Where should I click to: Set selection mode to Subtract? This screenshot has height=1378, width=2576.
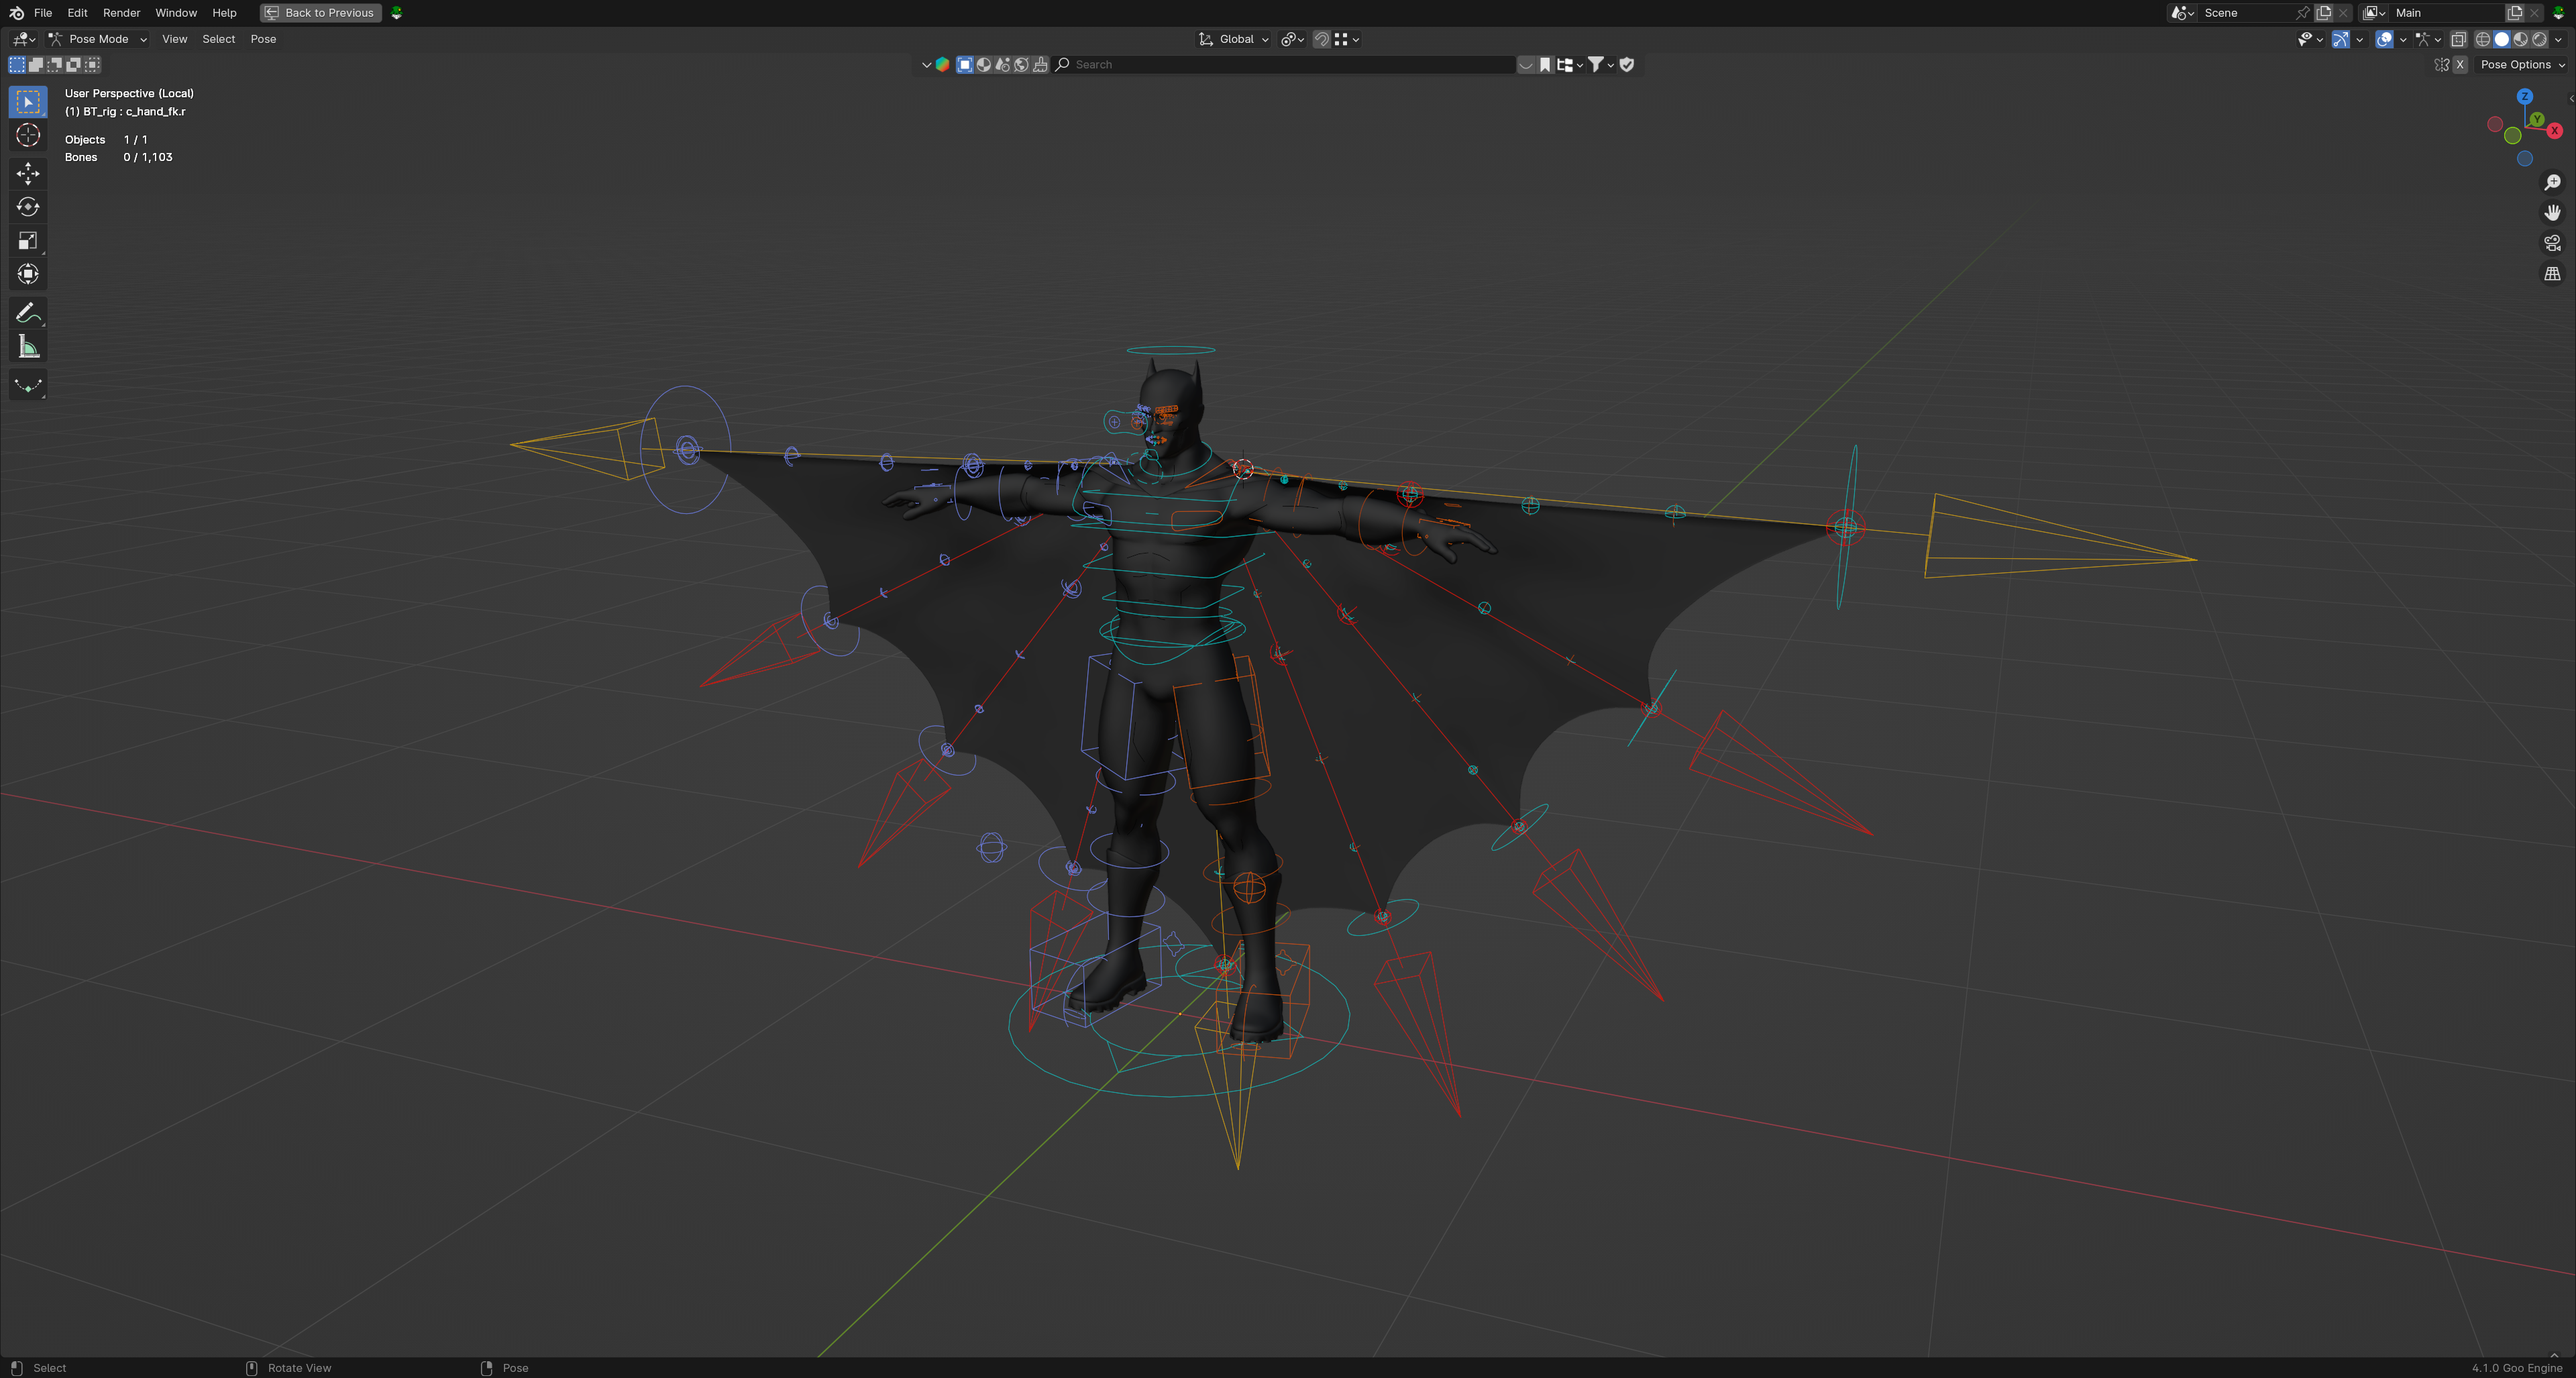[x=55, y=65]
